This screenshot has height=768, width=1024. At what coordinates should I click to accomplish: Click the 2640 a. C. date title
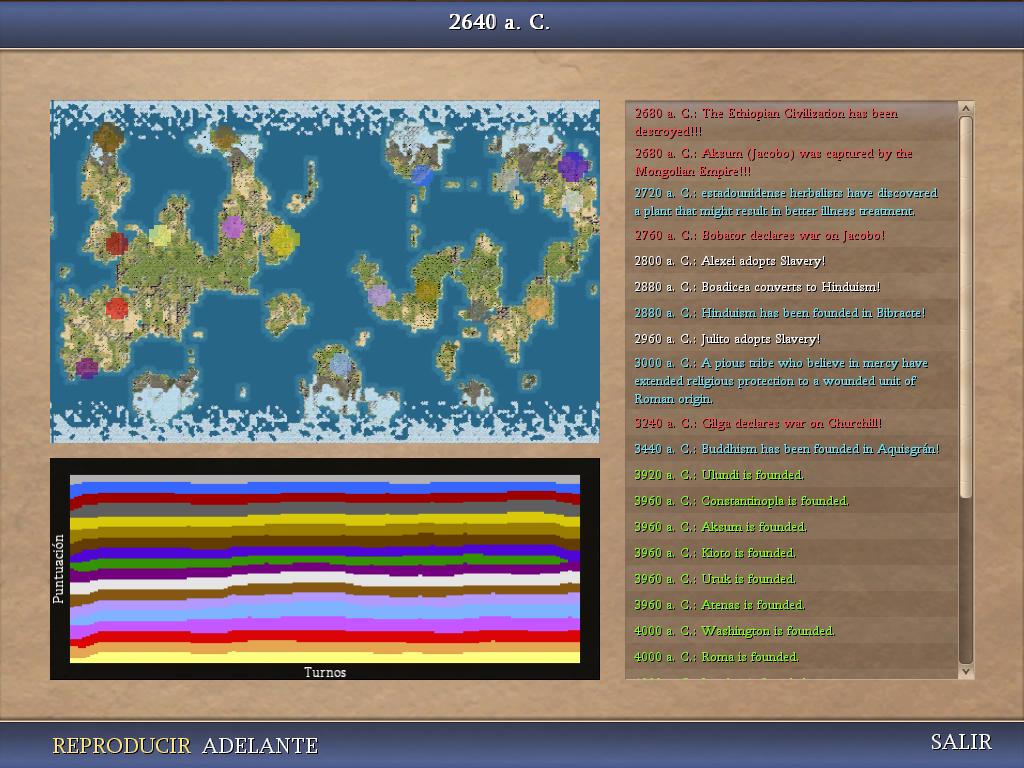[499, 22]
